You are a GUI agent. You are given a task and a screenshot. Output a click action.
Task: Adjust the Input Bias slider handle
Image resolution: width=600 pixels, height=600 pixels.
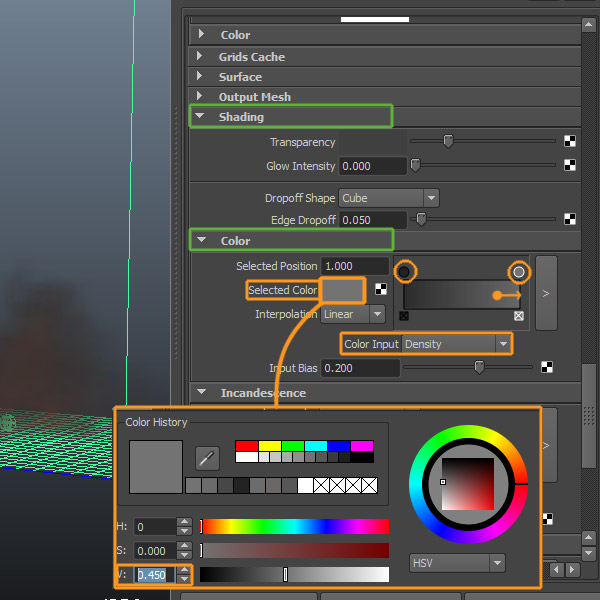tap(479, 367)
